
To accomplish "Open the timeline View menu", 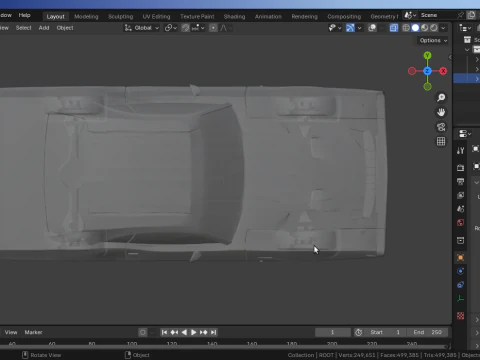I will 11,332.
